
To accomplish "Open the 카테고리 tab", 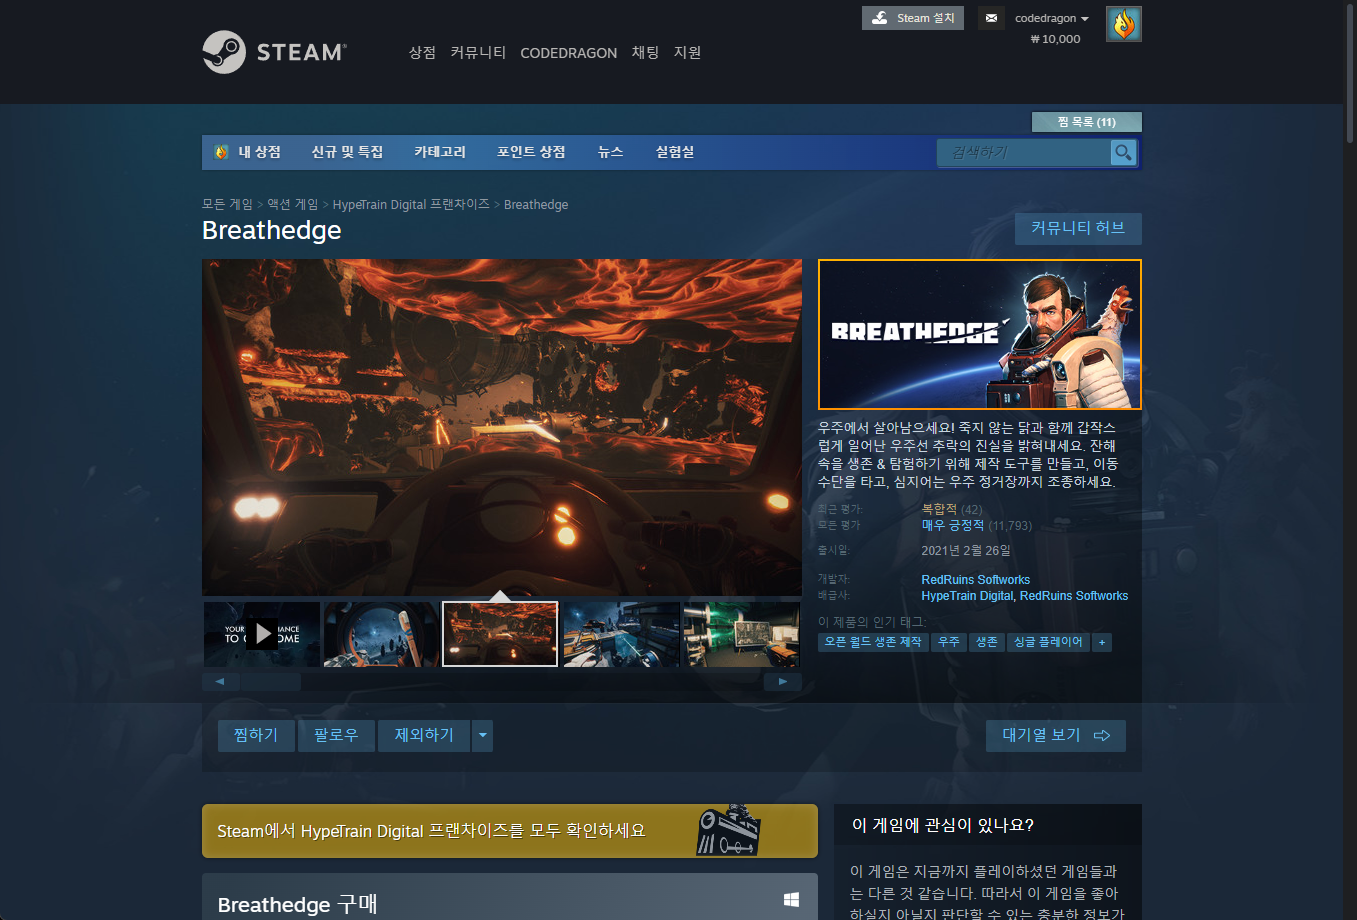I will (x=440, y=152).
